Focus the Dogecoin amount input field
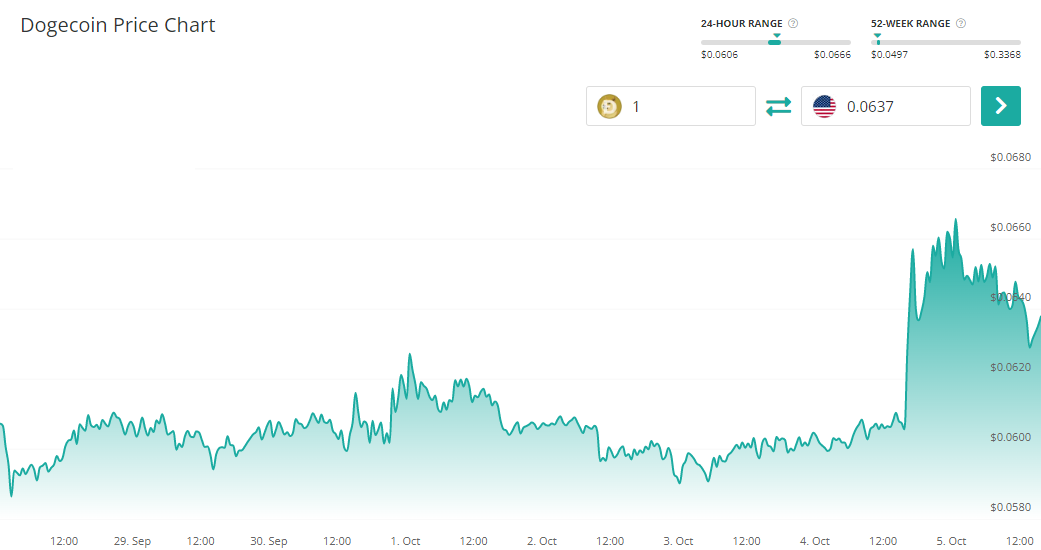The height and width of the screenshot is (550, 1041). point(688,106)
